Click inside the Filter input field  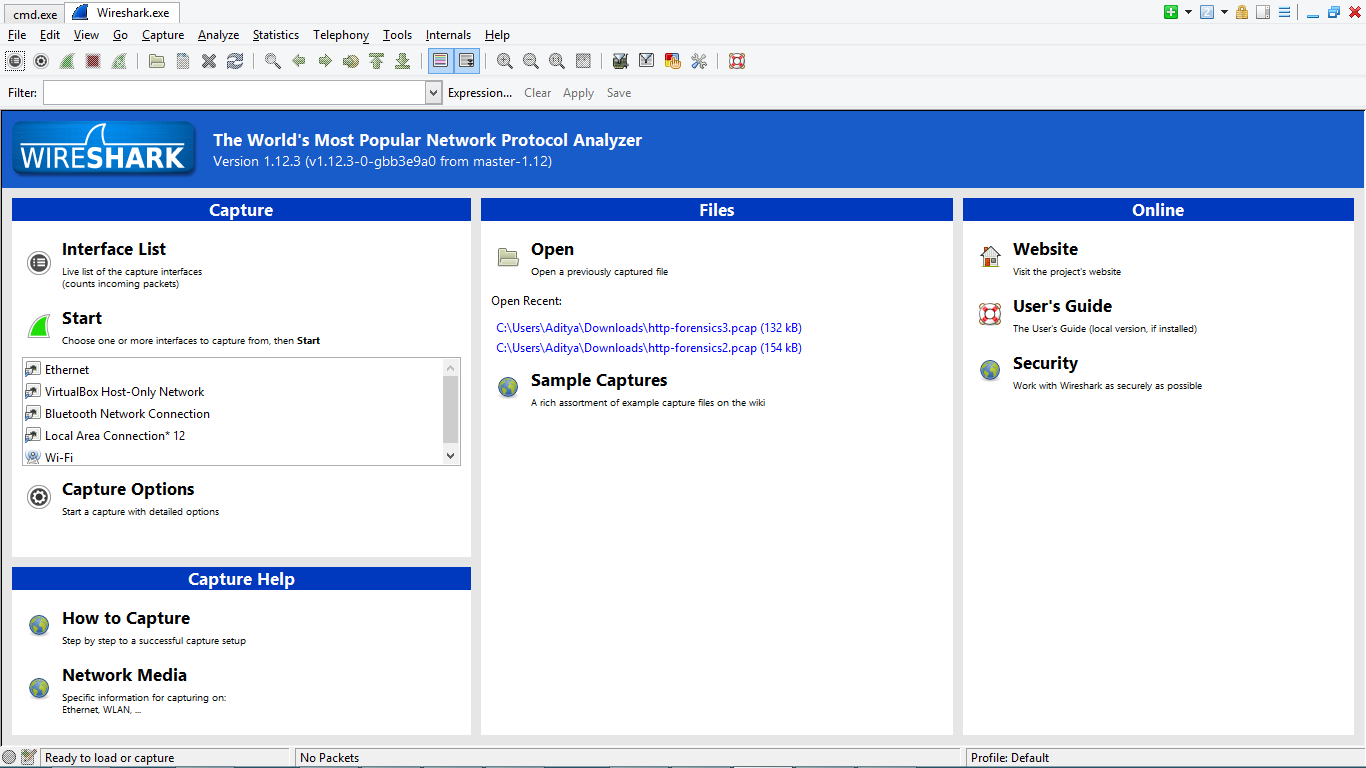click(234, 93)
